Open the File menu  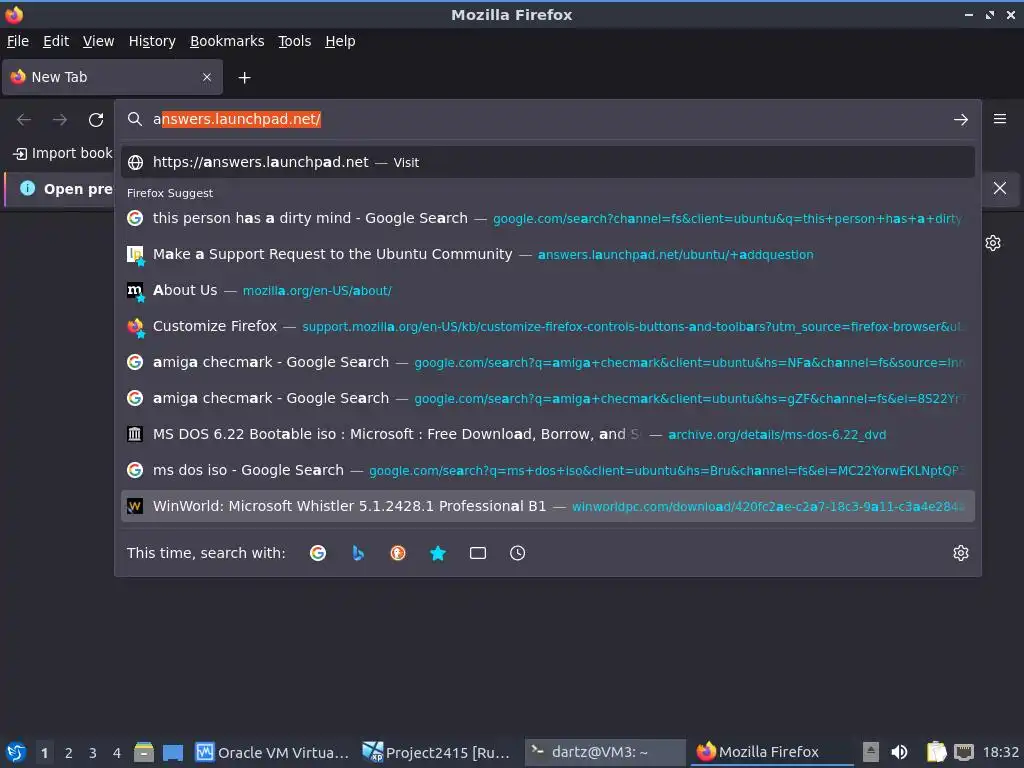(x=18, y=41)
